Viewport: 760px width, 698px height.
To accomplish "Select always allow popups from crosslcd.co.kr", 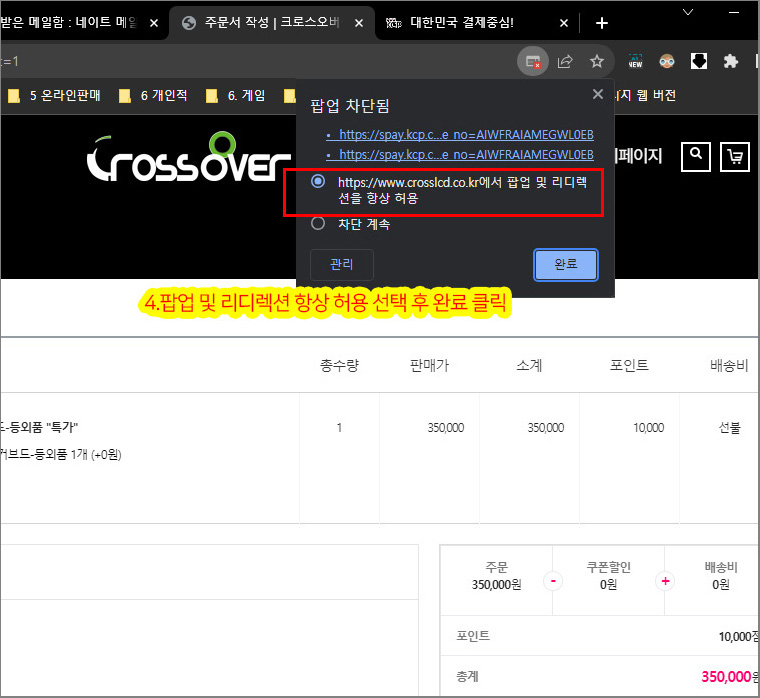I will (318, 182).
